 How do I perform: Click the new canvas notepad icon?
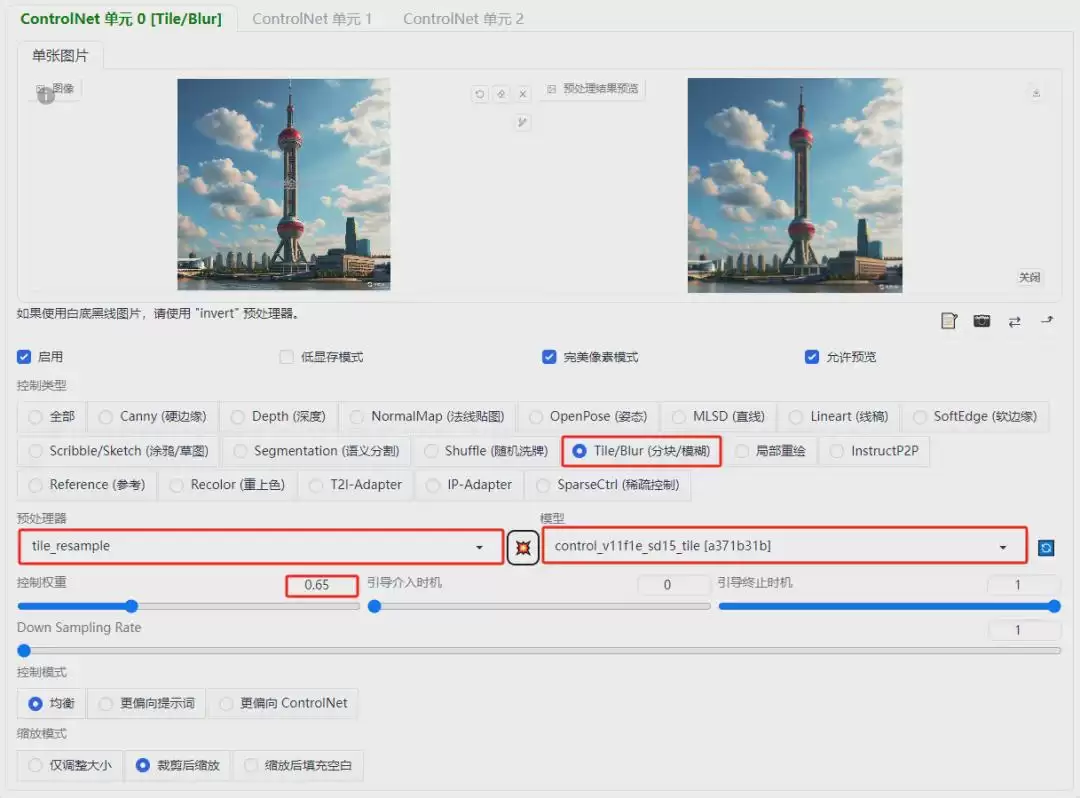(x=948, y=321)
